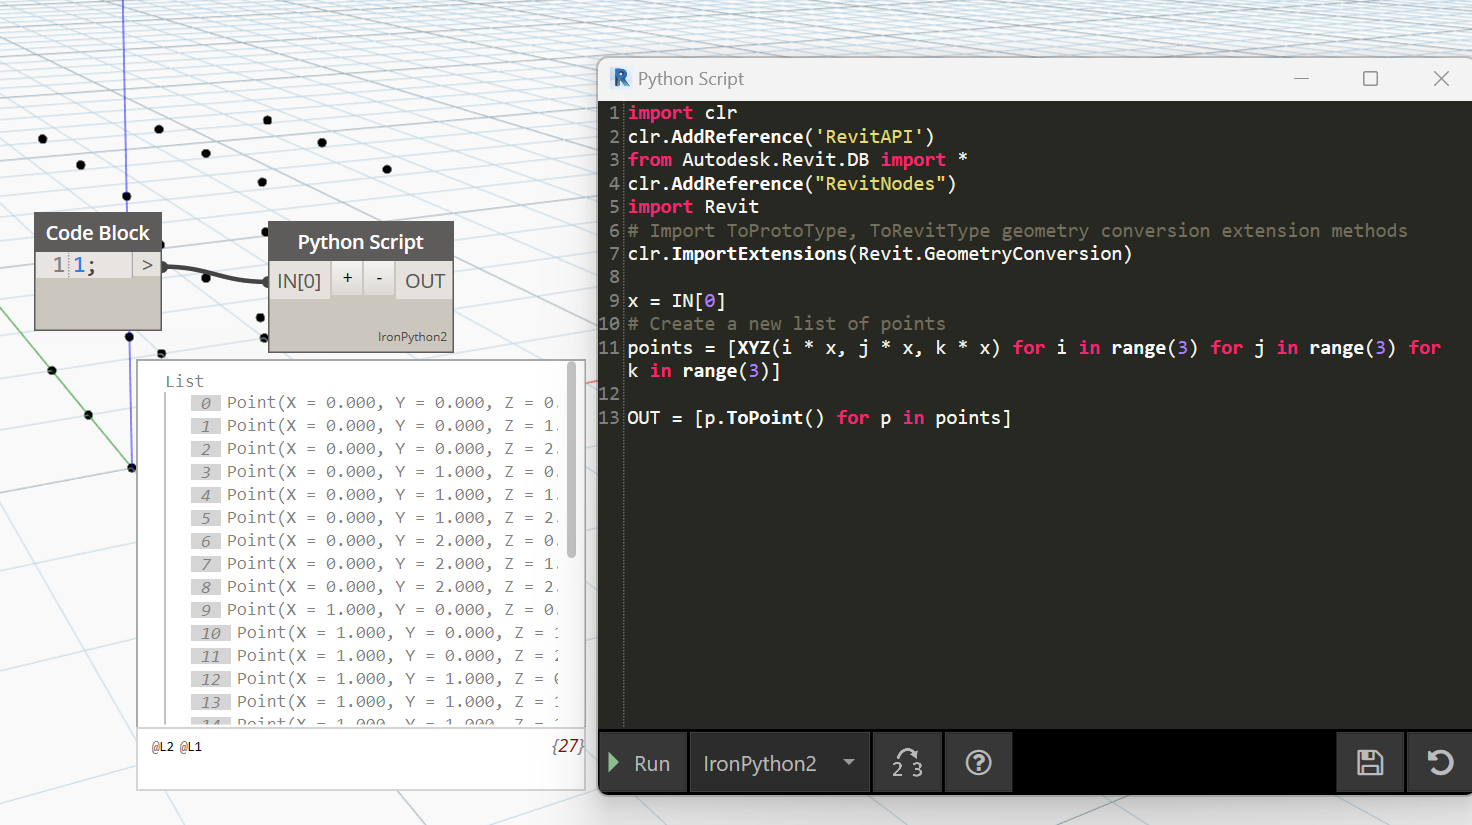Click the @L2 list level label

pos(162,747)
